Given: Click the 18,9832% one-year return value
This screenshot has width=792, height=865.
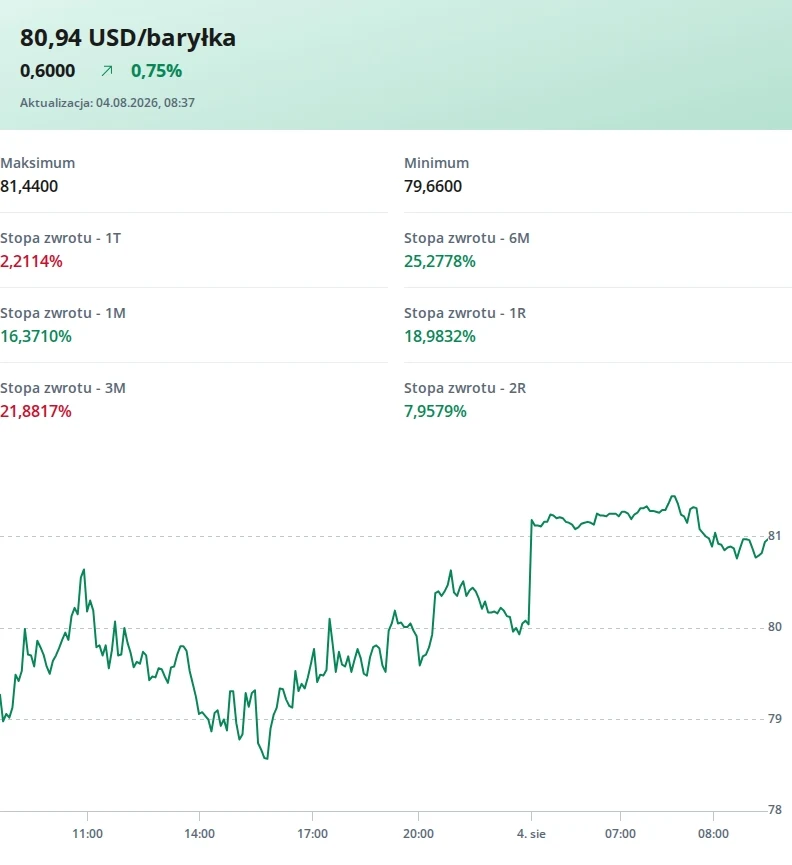Looking at the screenshot, I should [x=440, y=337].
